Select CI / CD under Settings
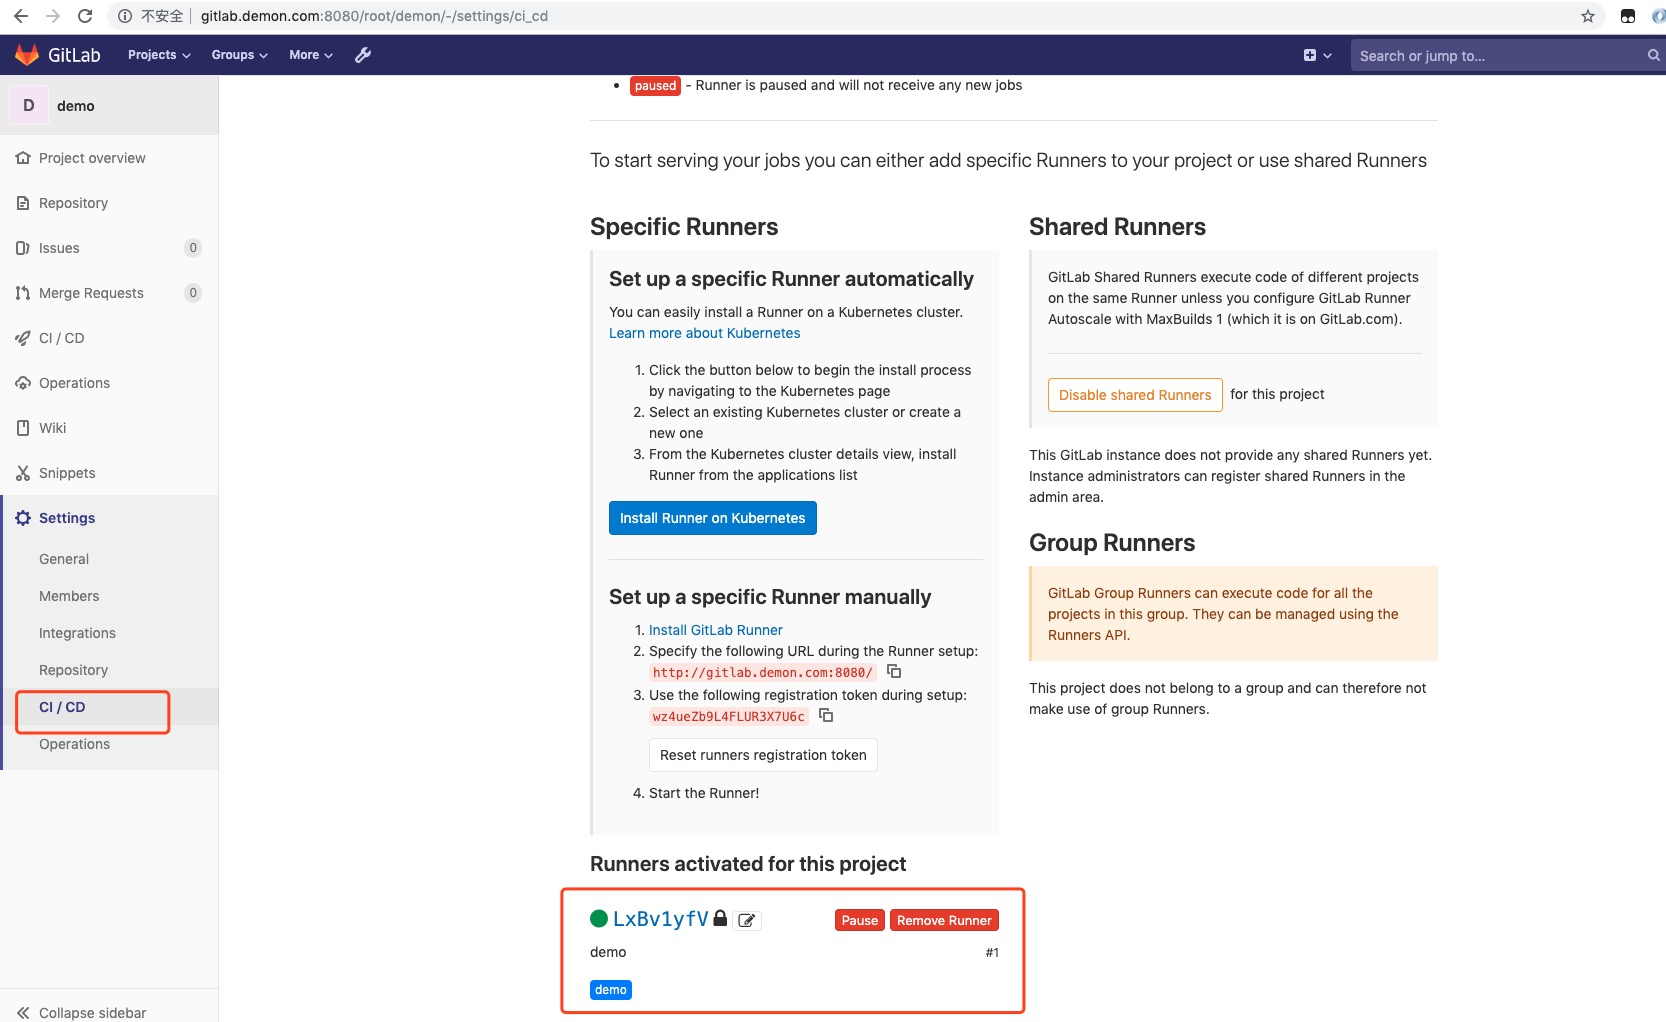 [62, 707]
